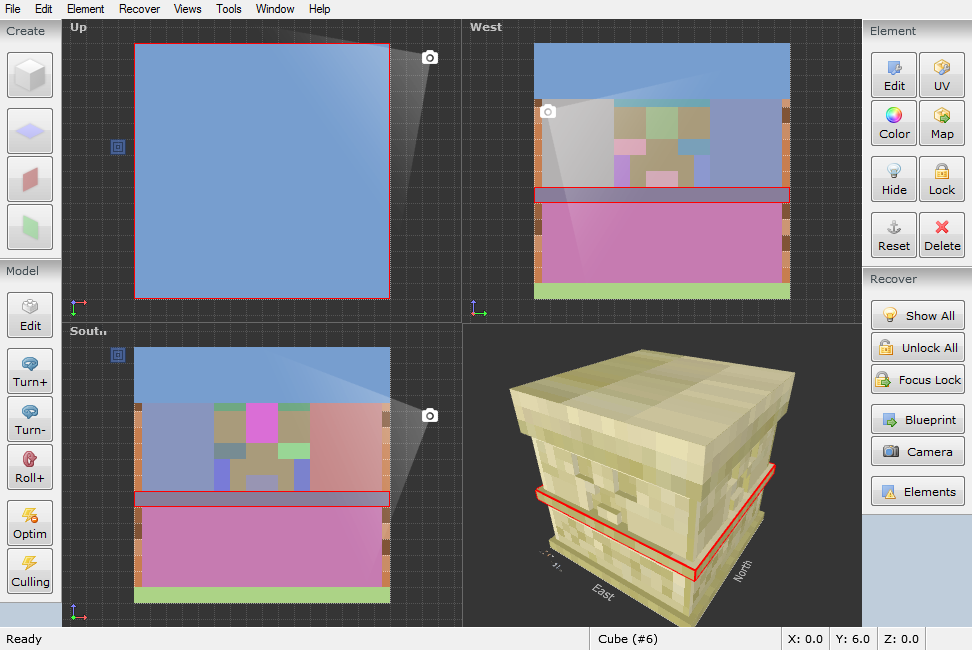Open the File menu
The width and height of the screenshot is (972, 650).
click(12, 9)
